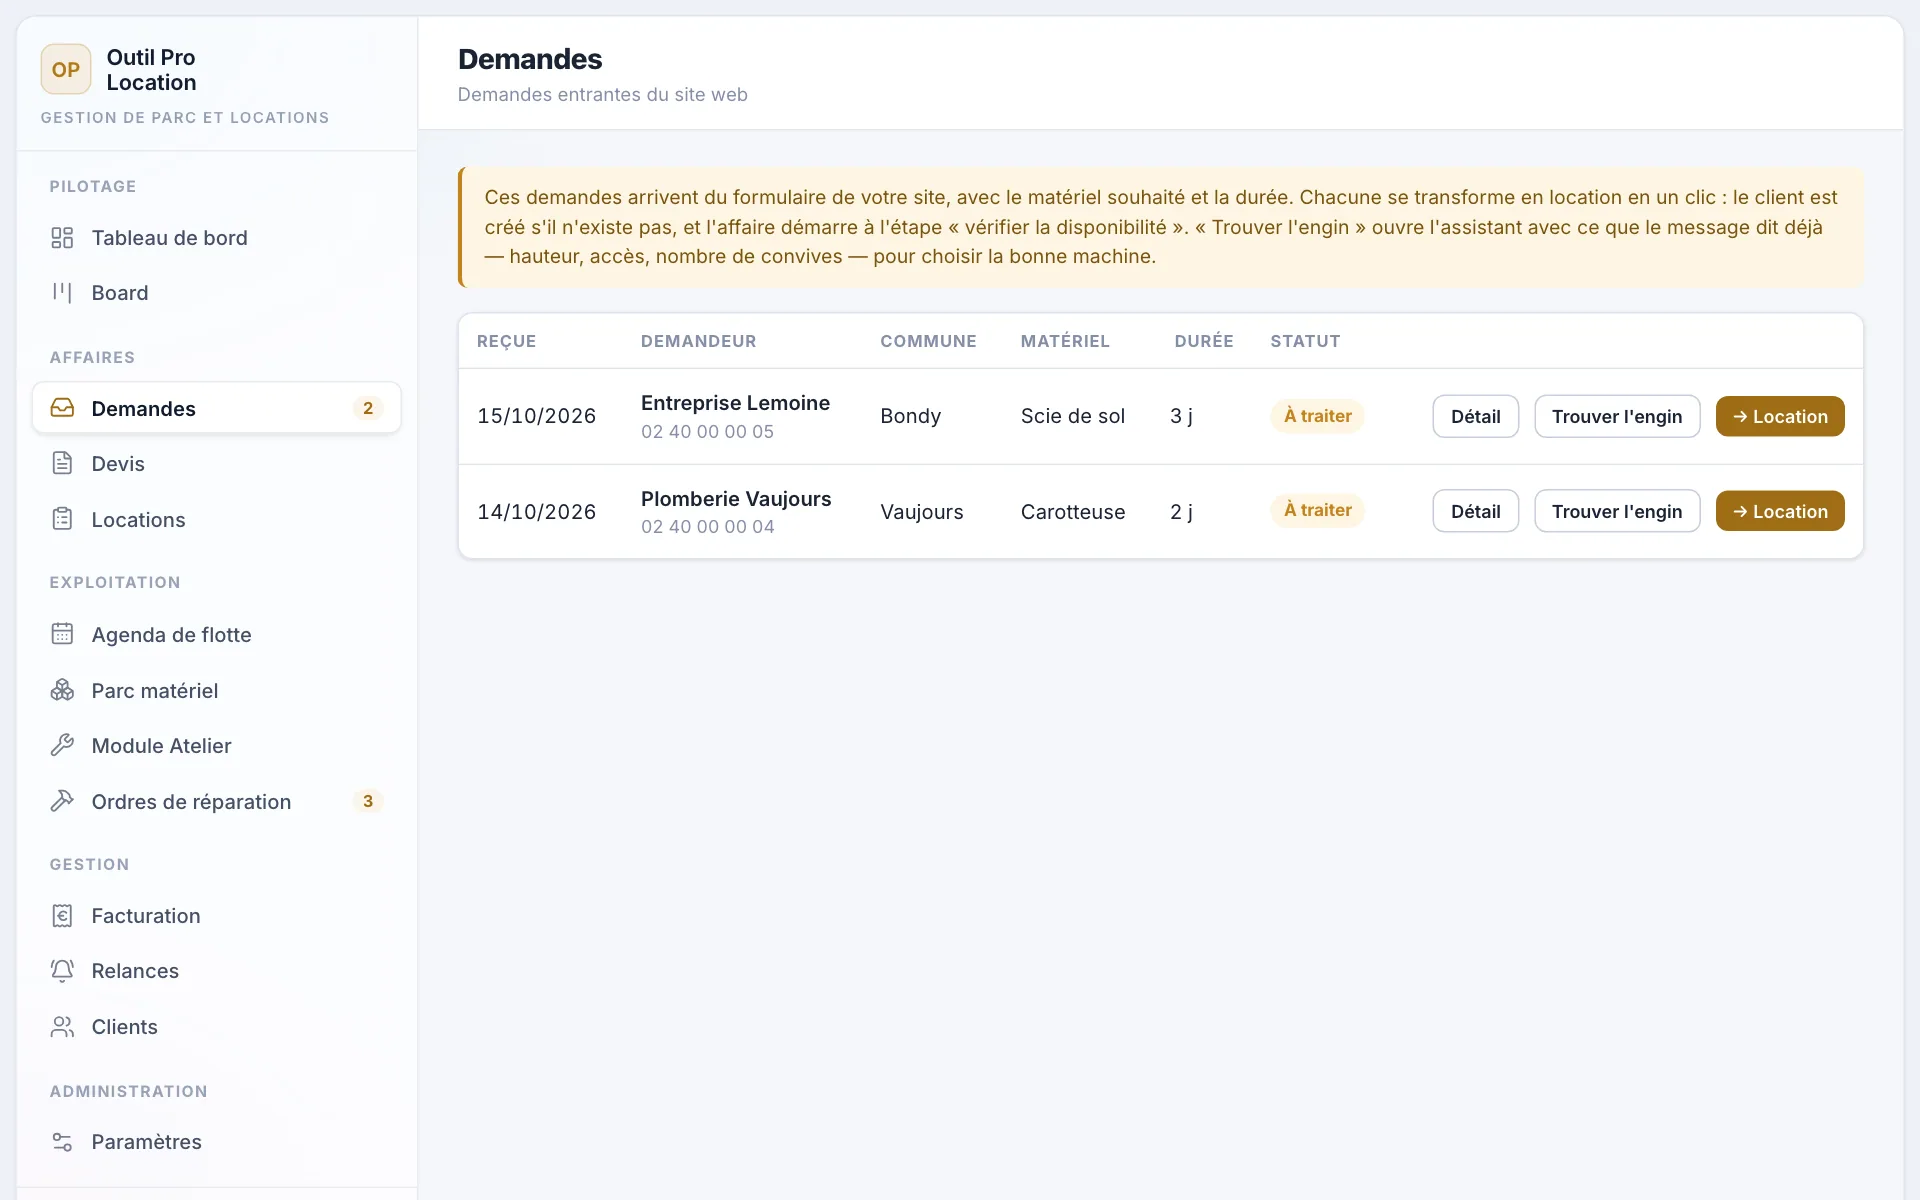Click the Clients people icon

point(62,1026)
